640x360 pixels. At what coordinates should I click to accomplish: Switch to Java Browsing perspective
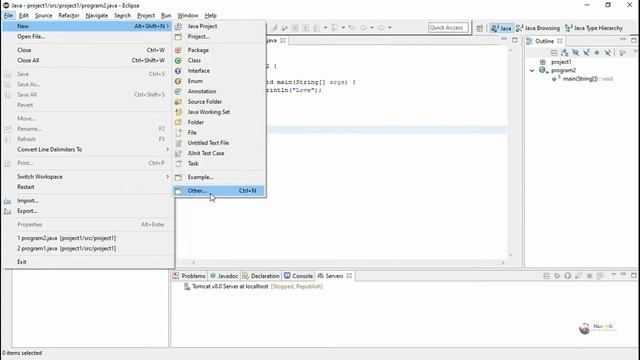pos(538,28)
